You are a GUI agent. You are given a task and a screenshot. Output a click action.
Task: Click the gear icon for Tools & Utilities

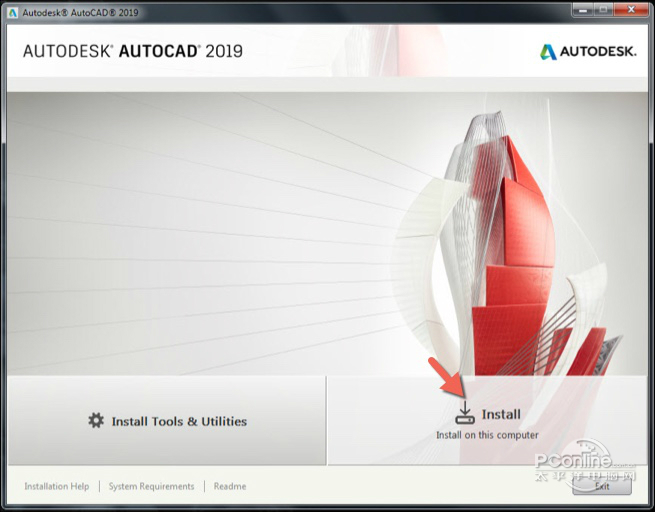point(96,421)
